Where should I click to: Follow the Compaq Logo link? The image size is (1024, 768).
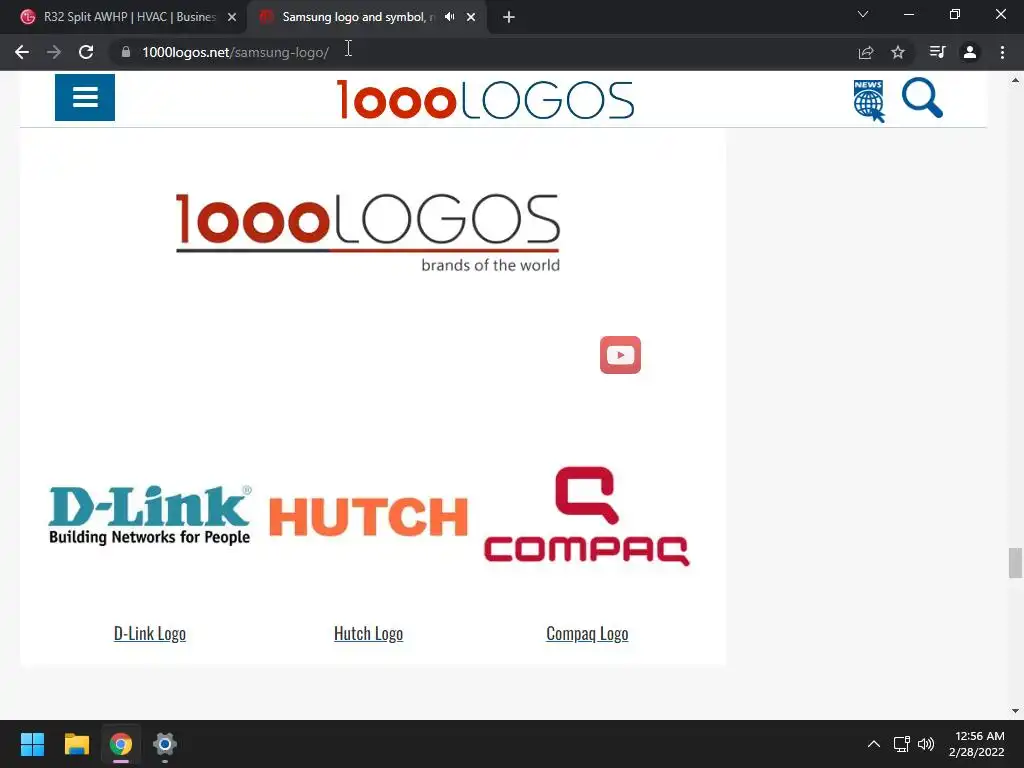(x=587, y=633)
